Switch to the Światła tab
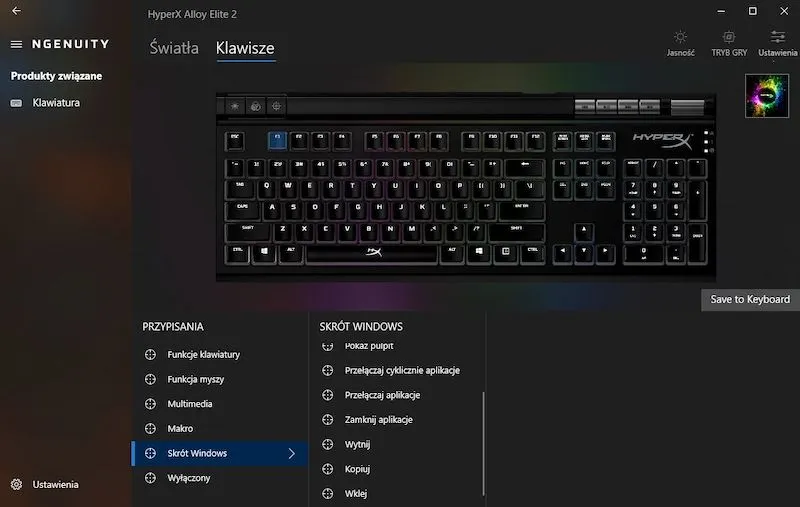The width and height of the screenshot is (800, 507). pyautogui.click(x=174, y=48)
